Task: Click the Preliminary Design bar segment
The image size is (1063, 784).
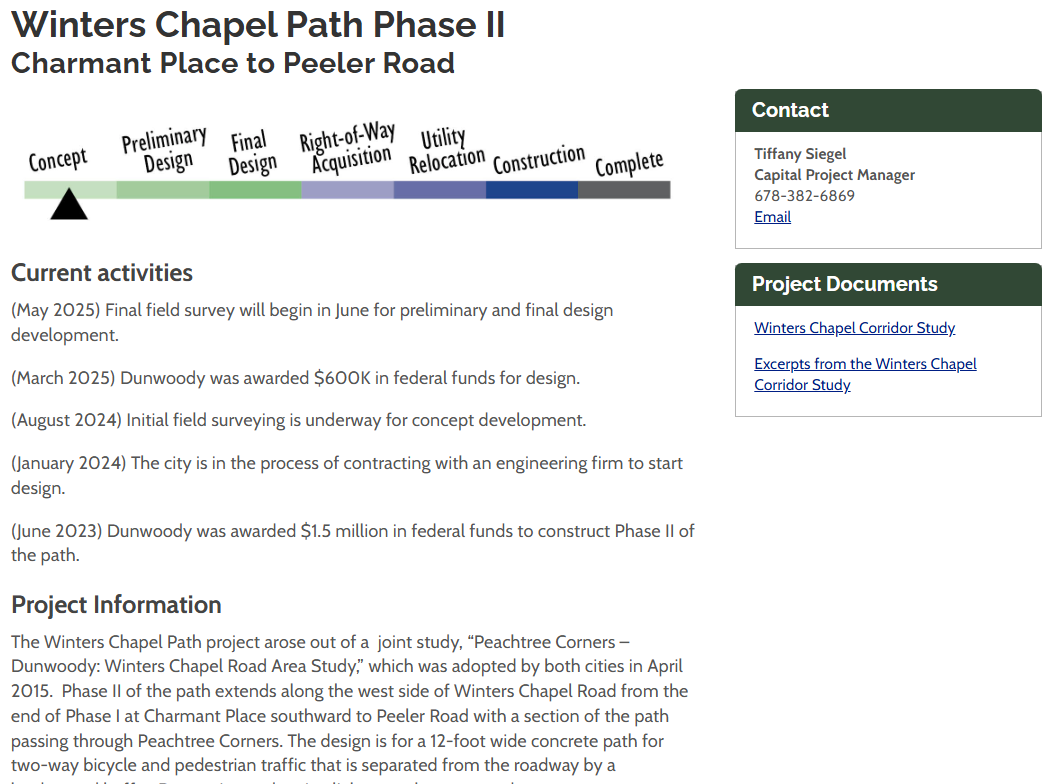Action: click(x=163, y=190)
